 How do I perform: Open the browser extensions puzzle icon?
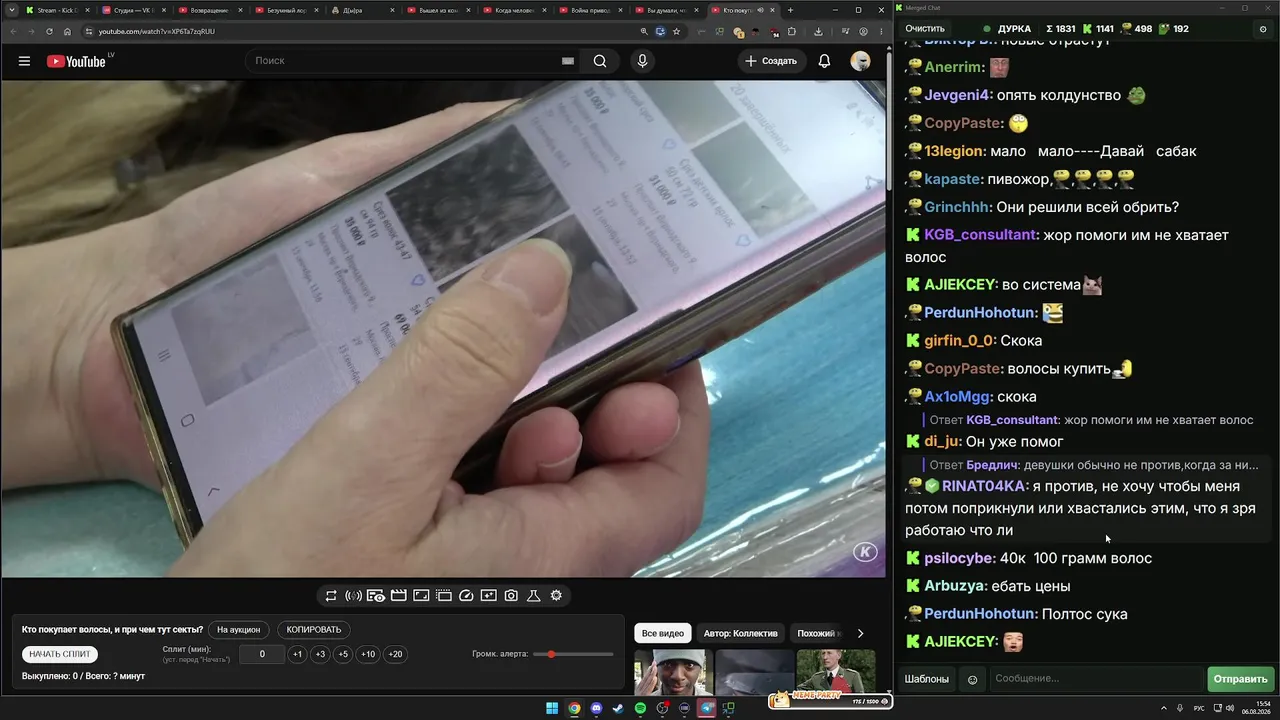(x=792, y=31)
